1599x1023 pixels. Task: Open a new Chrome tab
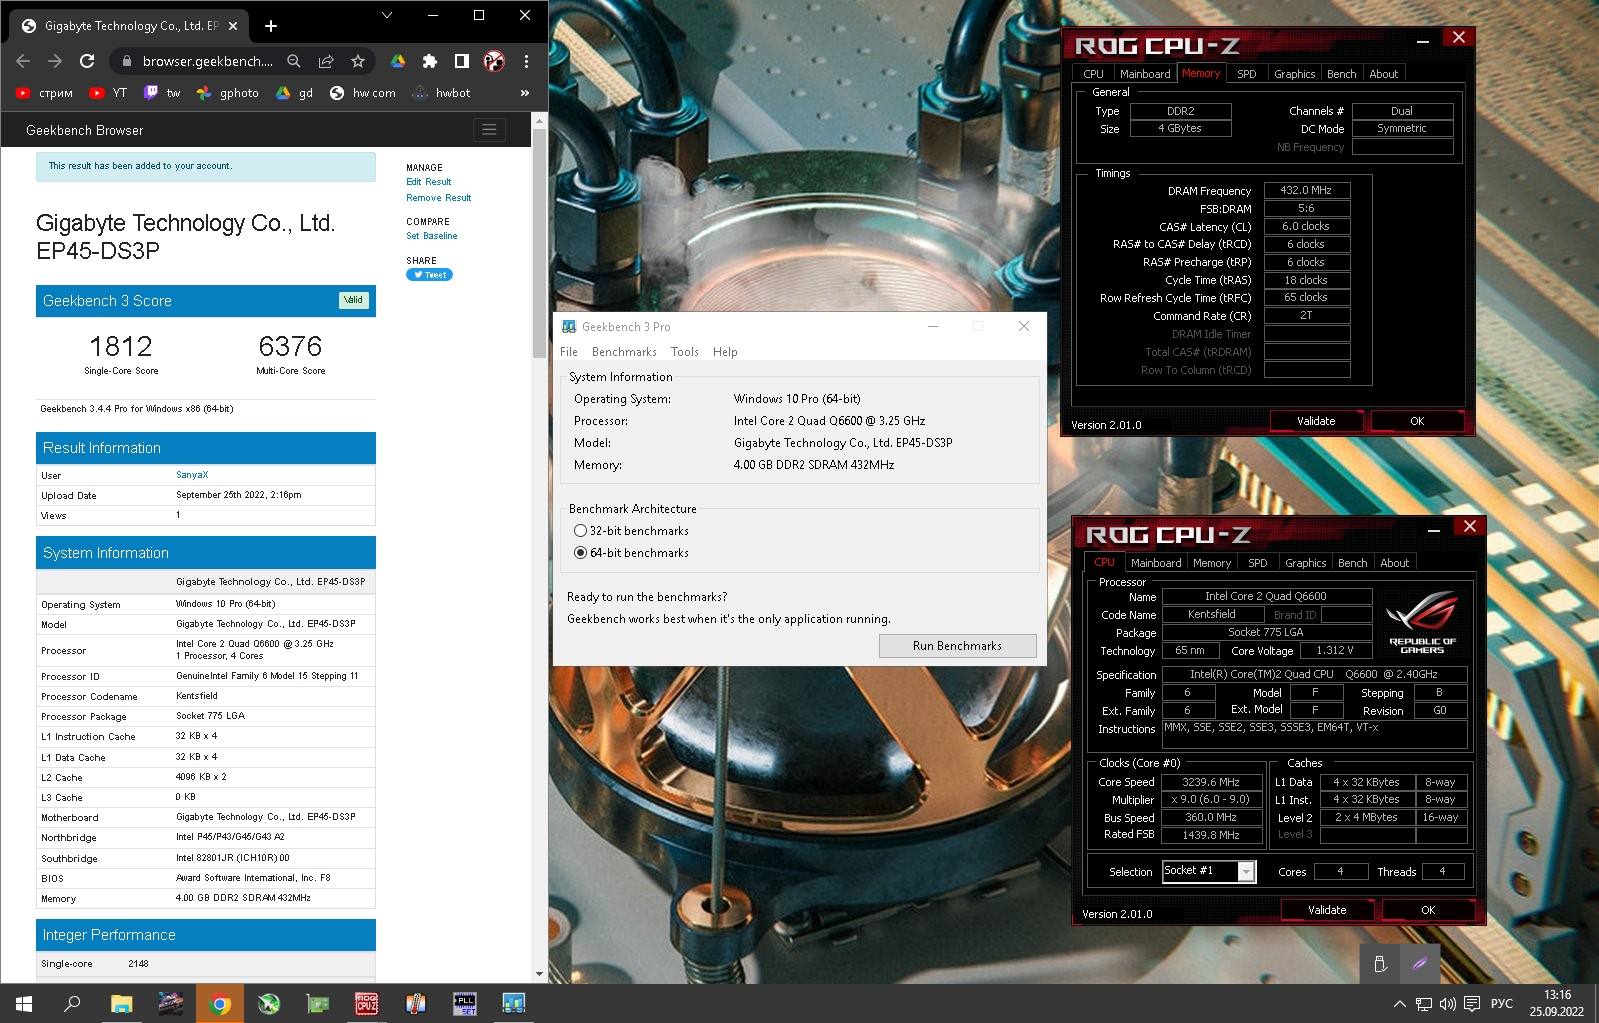pos(271,26)
